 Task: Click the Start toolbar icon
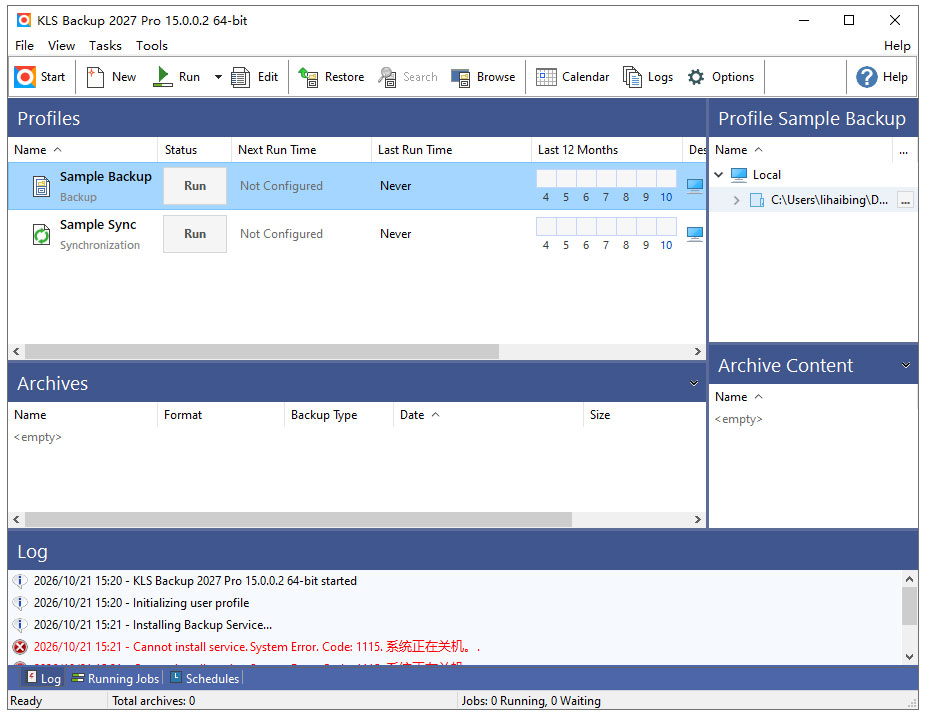[25, 77]
